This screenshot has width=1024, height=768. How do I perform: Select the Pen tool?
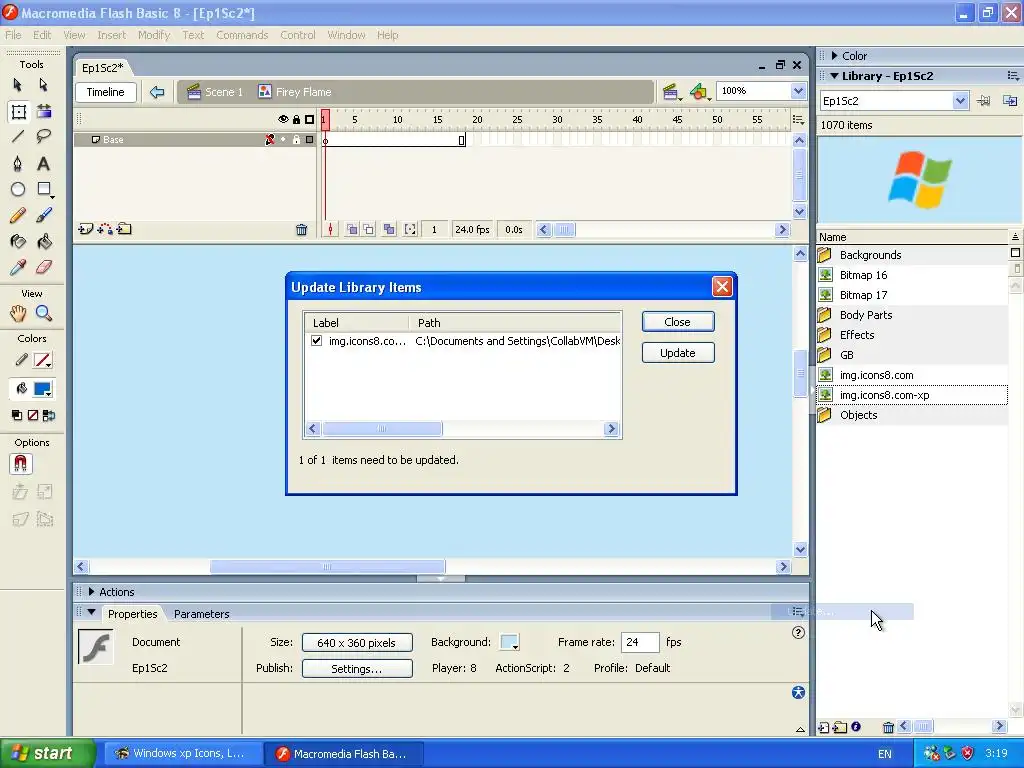pyautogui.click(x=18, y=163)
